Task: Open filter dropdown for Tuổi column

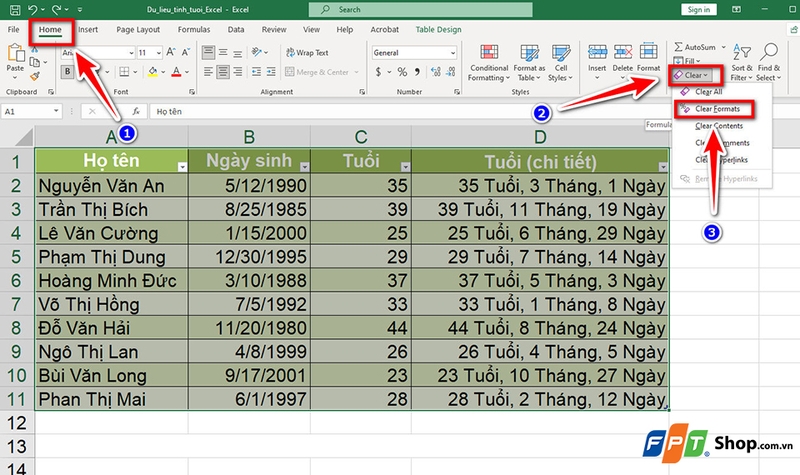Action: click(x=406, y=167)
